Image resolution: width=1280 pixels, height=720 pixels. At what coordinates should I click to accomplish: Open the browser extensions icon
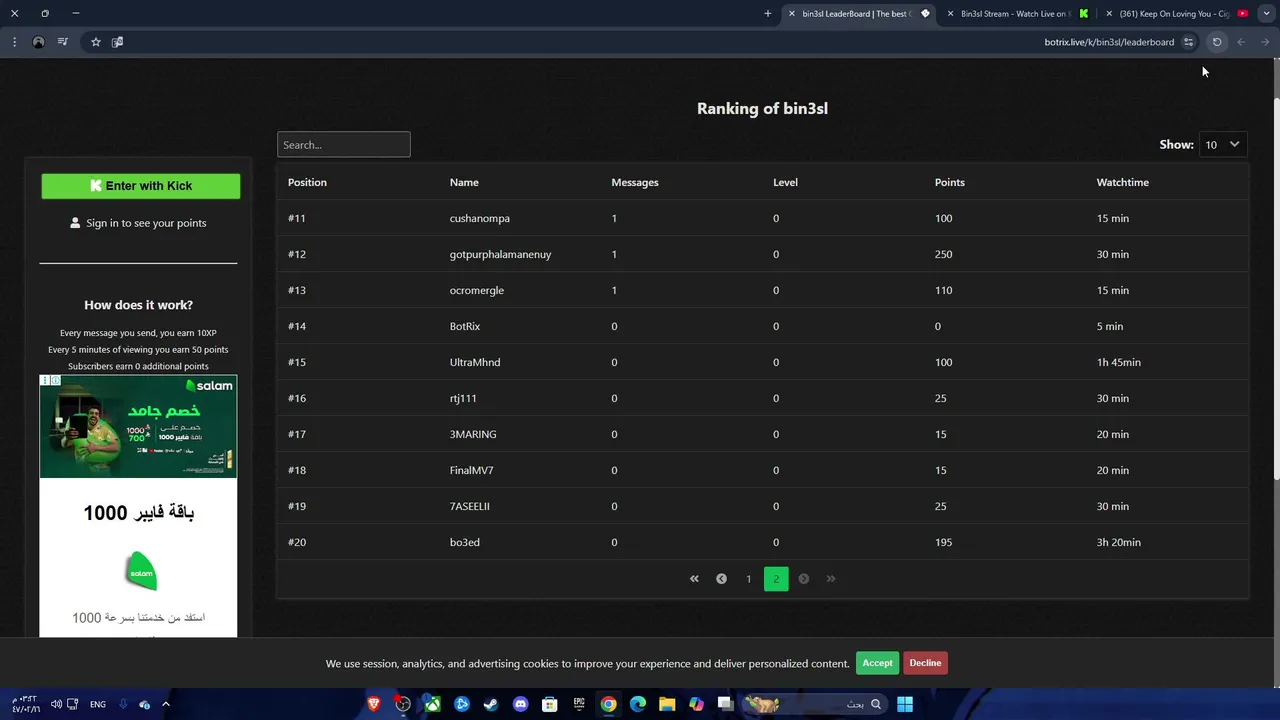pos(118,42)
